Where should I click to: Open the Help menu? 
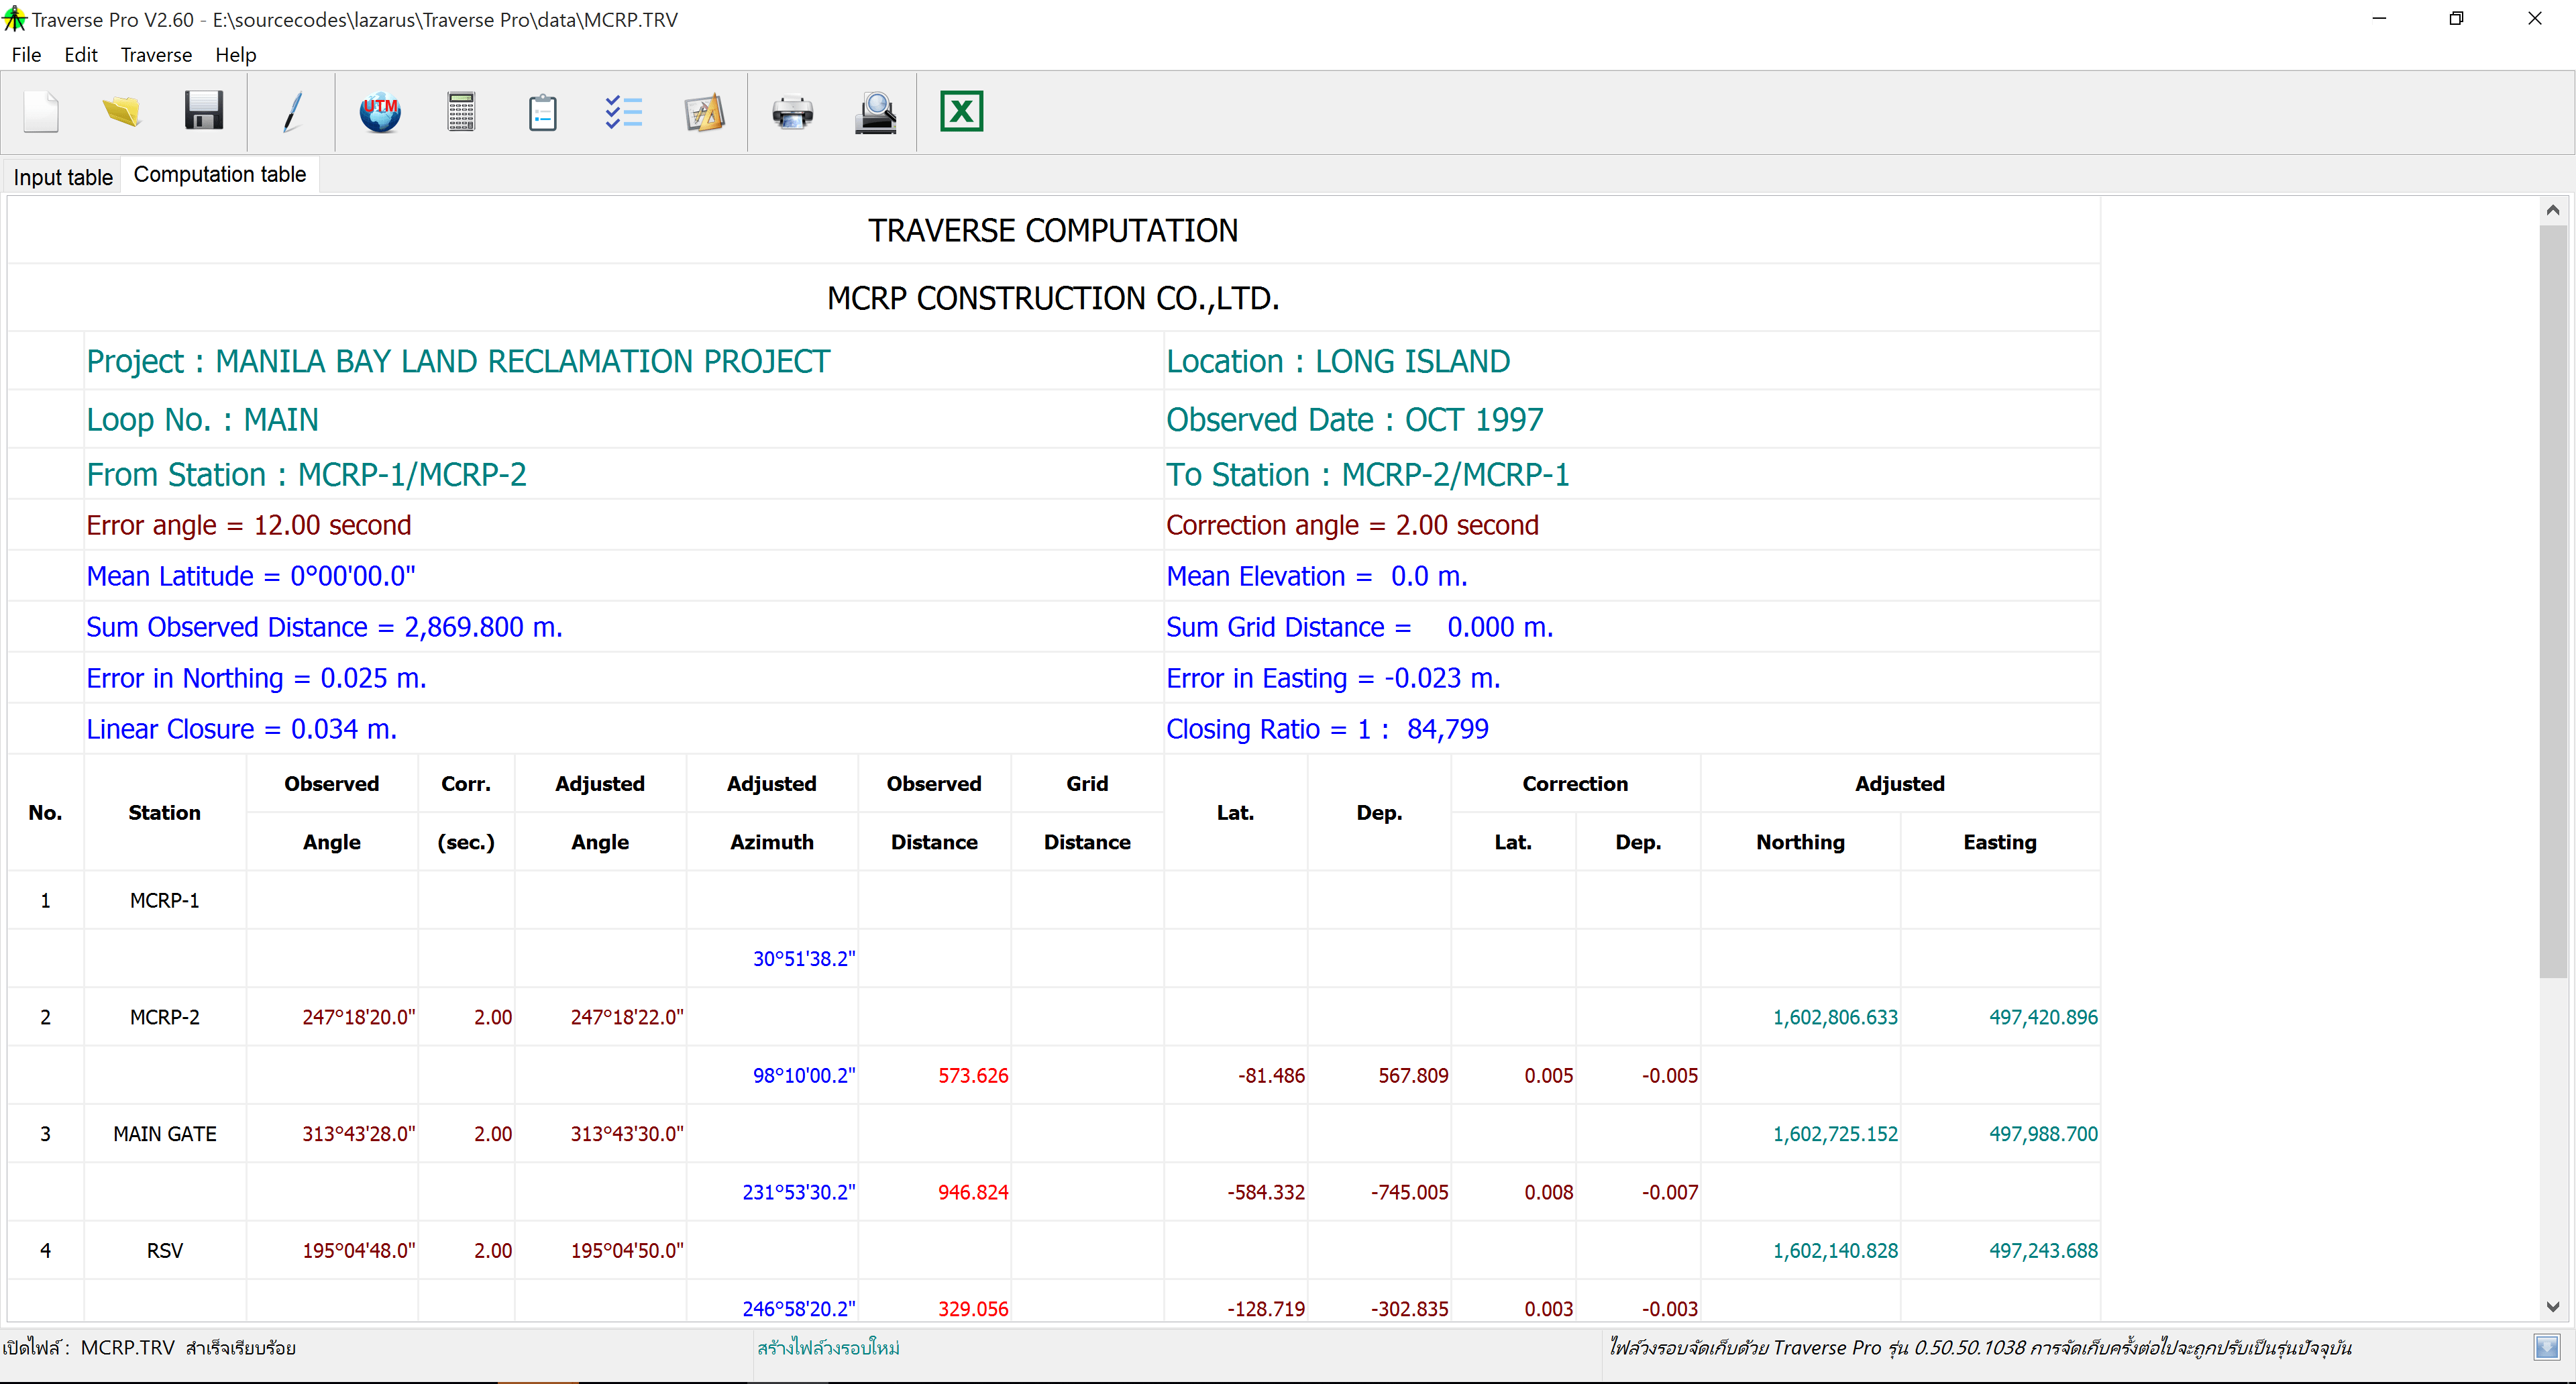pos(236,55)
